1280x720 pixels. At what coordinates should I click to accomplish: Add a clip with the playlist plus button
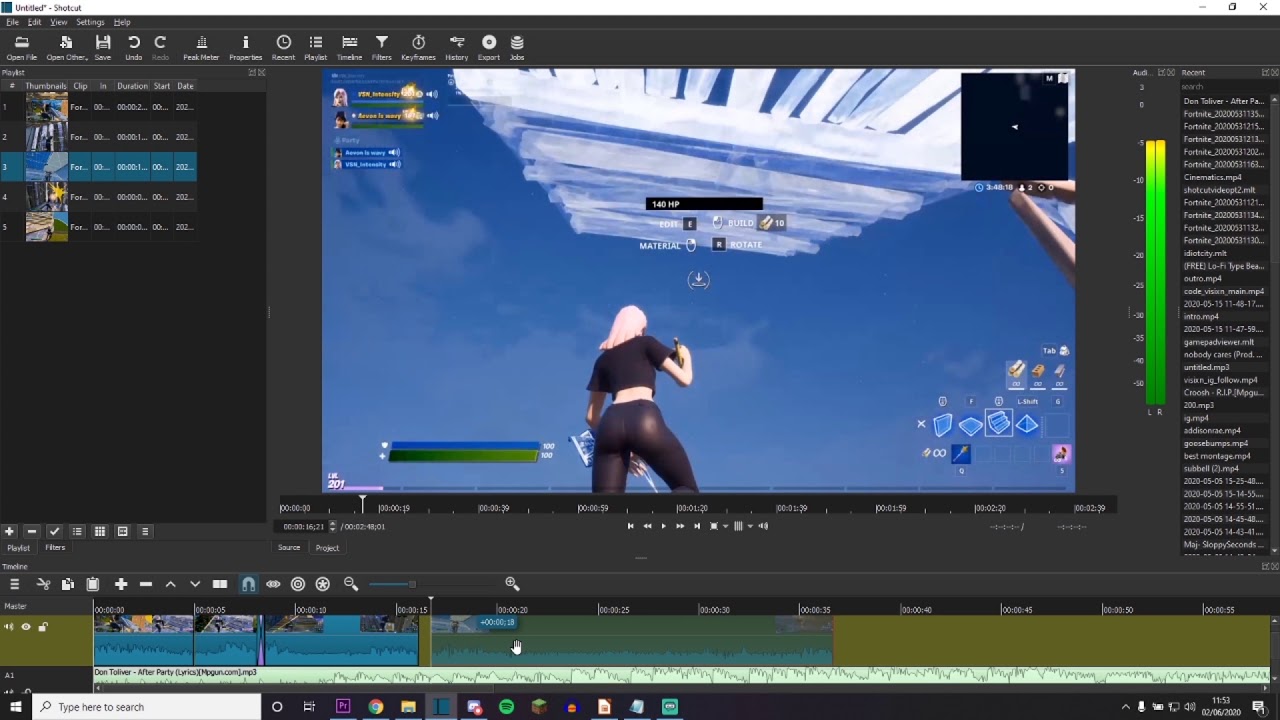[9, 532]
